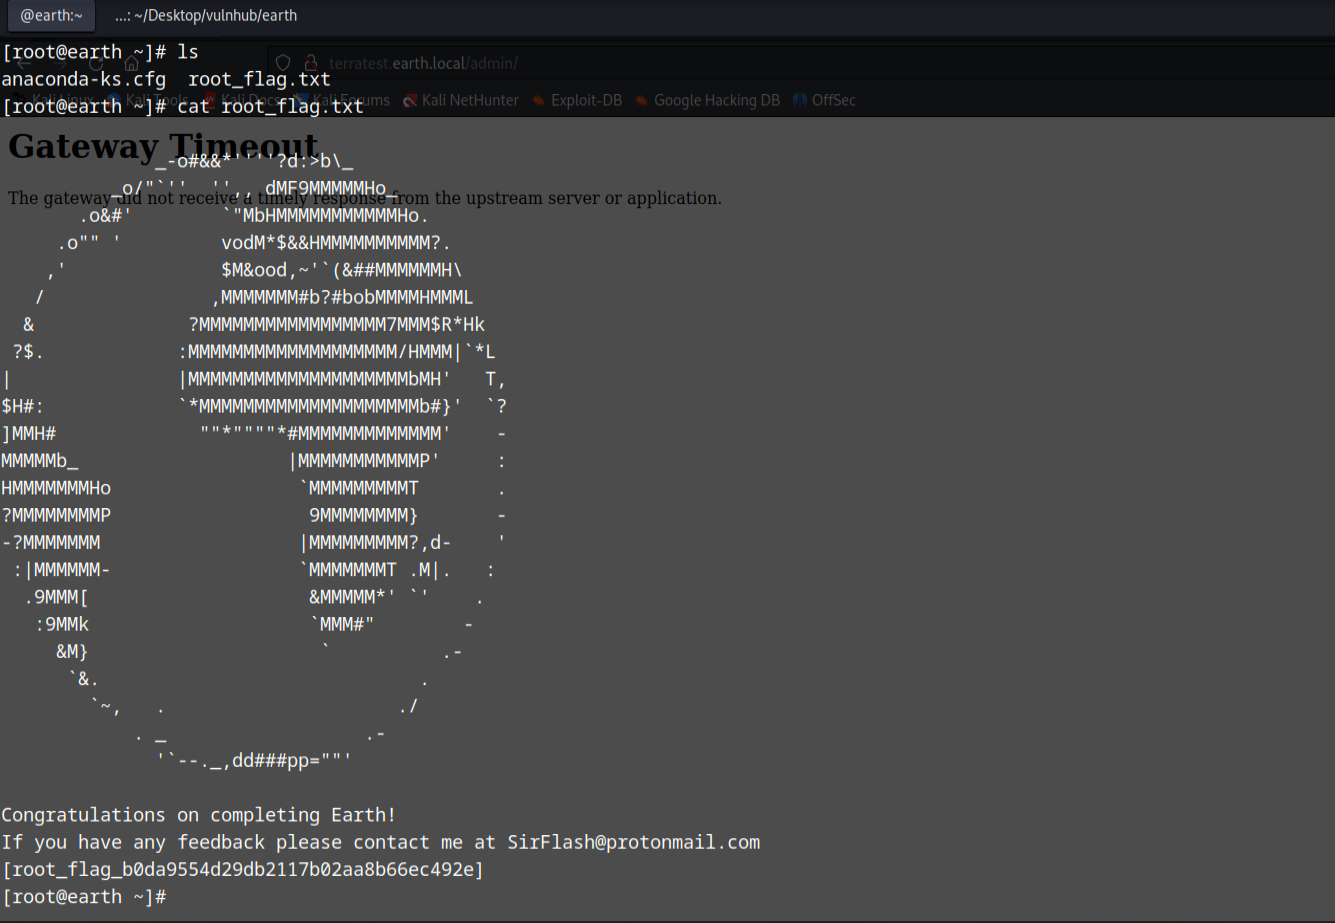Click the OffSec bookmark favicon

point(800,100)
